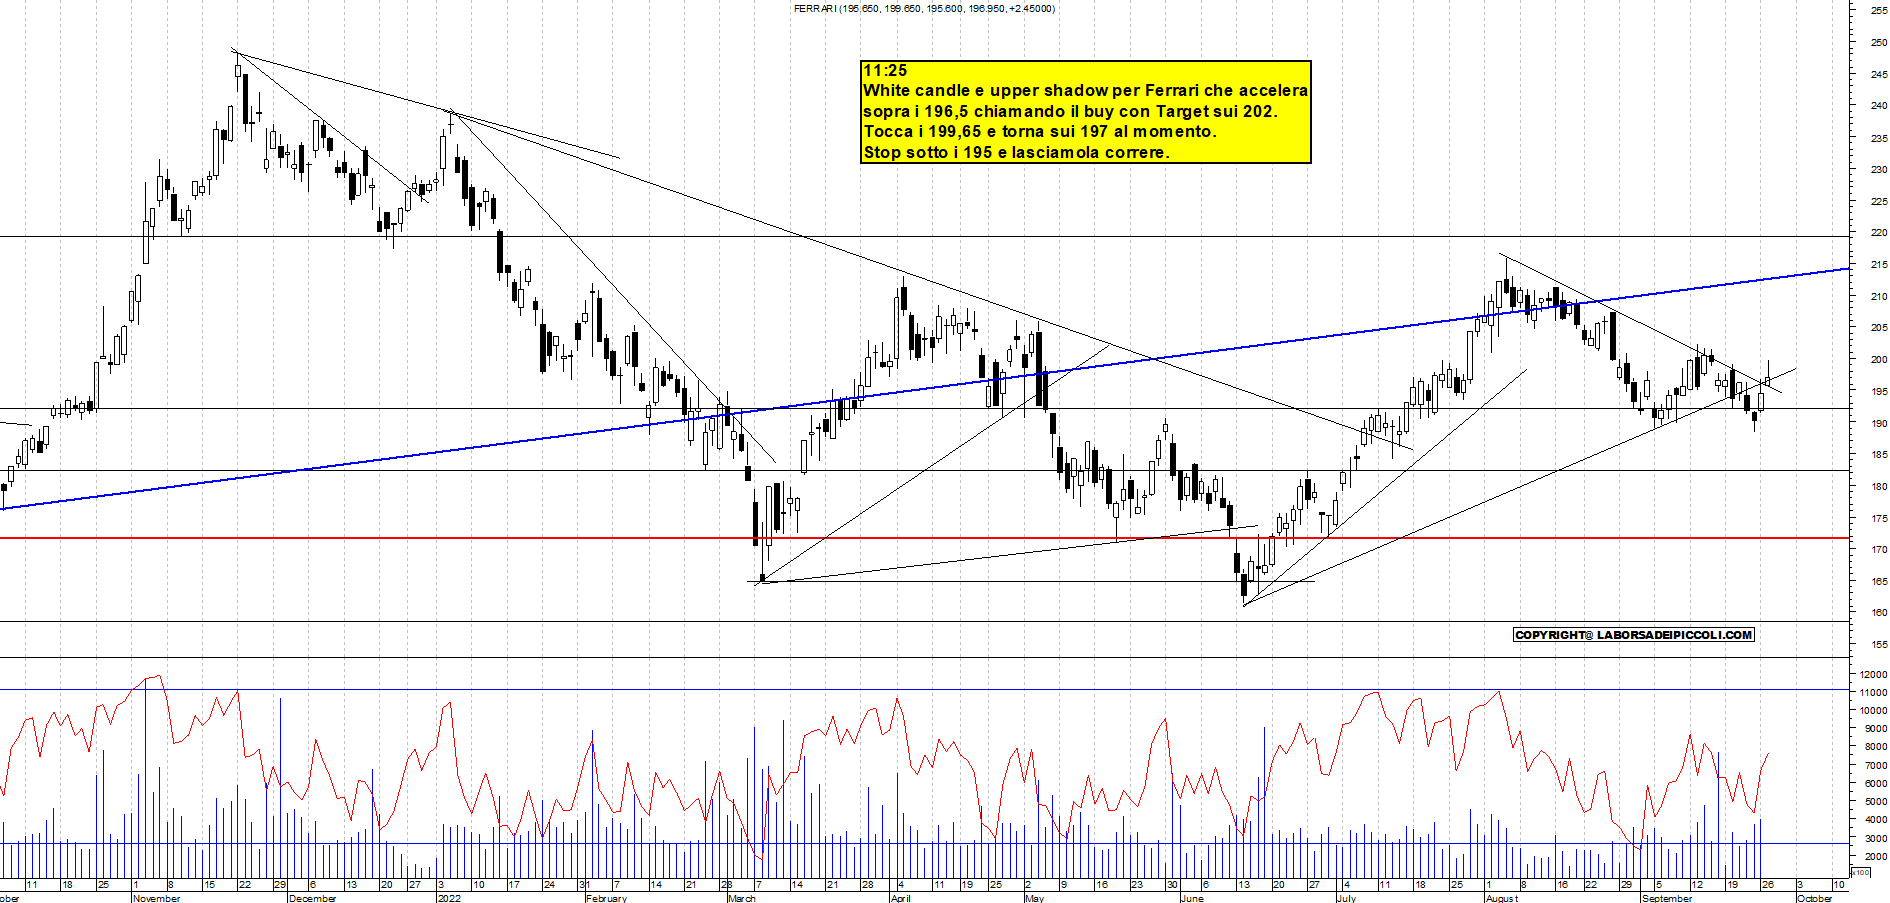Click the 205 price level on the right axis
Viewport: 1890px width, 903px height.
click(x=1878, y=327)
